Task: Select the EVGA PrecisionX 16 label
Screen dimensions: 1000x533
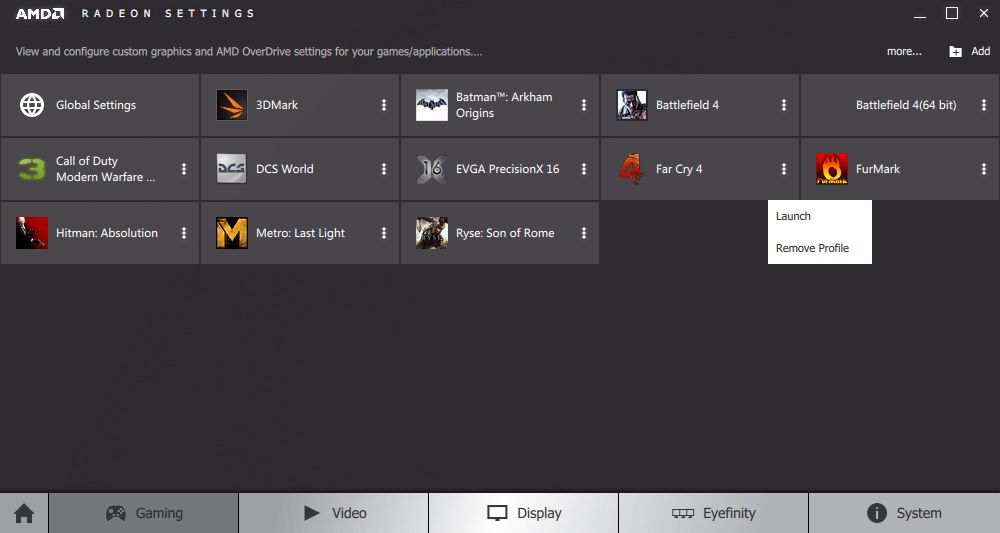Action: [507, 169]
